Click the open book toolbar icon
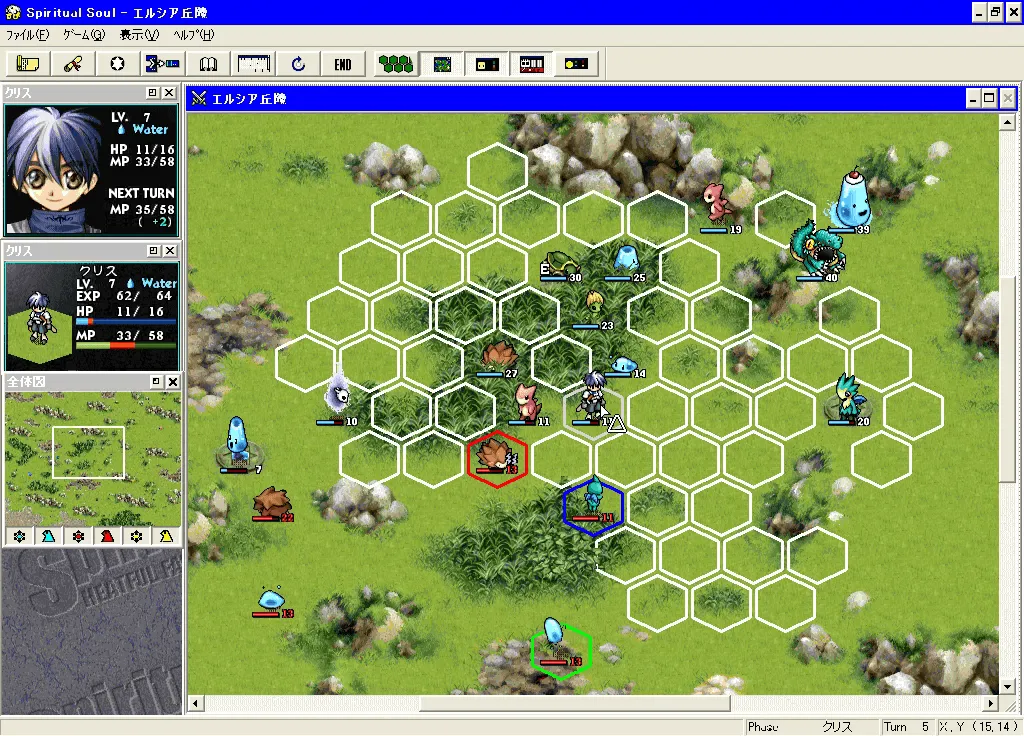The image size is (1024, 736). [208, 64]
